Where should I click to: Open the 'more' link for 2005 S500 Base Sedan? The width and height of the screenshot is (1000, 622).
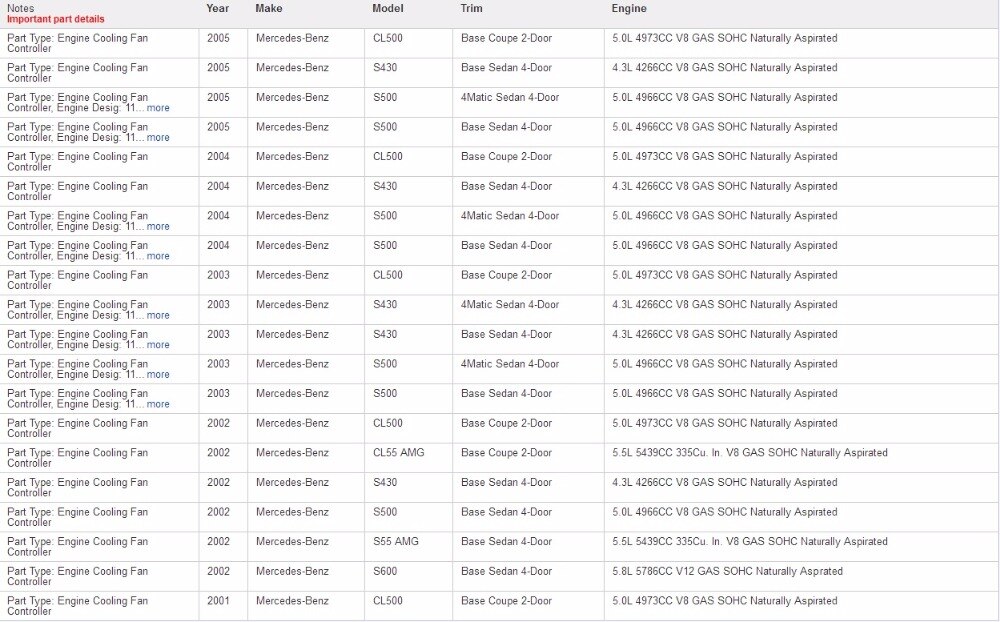(158, 137)
